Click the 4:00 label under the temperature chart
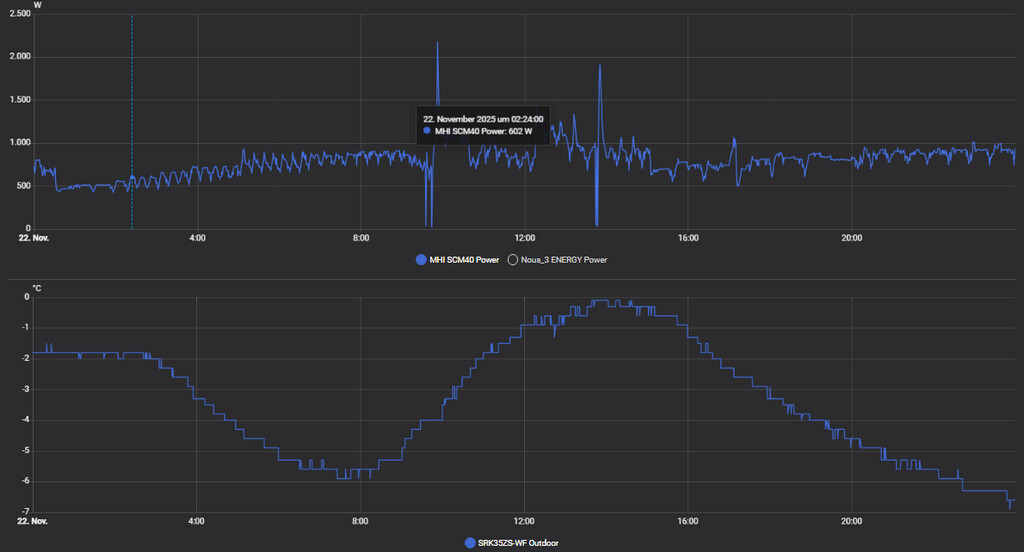 pos(197,521)
